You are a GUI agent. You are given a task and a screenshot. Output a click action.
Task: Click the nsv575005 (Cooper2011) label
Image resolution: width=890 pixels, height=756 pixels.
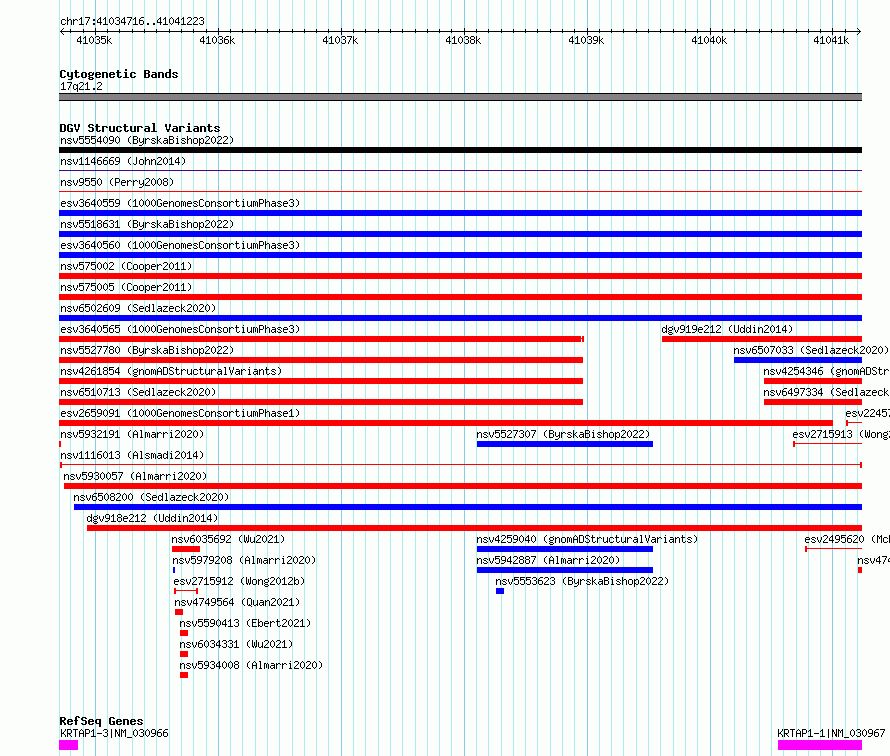[126, 287]
